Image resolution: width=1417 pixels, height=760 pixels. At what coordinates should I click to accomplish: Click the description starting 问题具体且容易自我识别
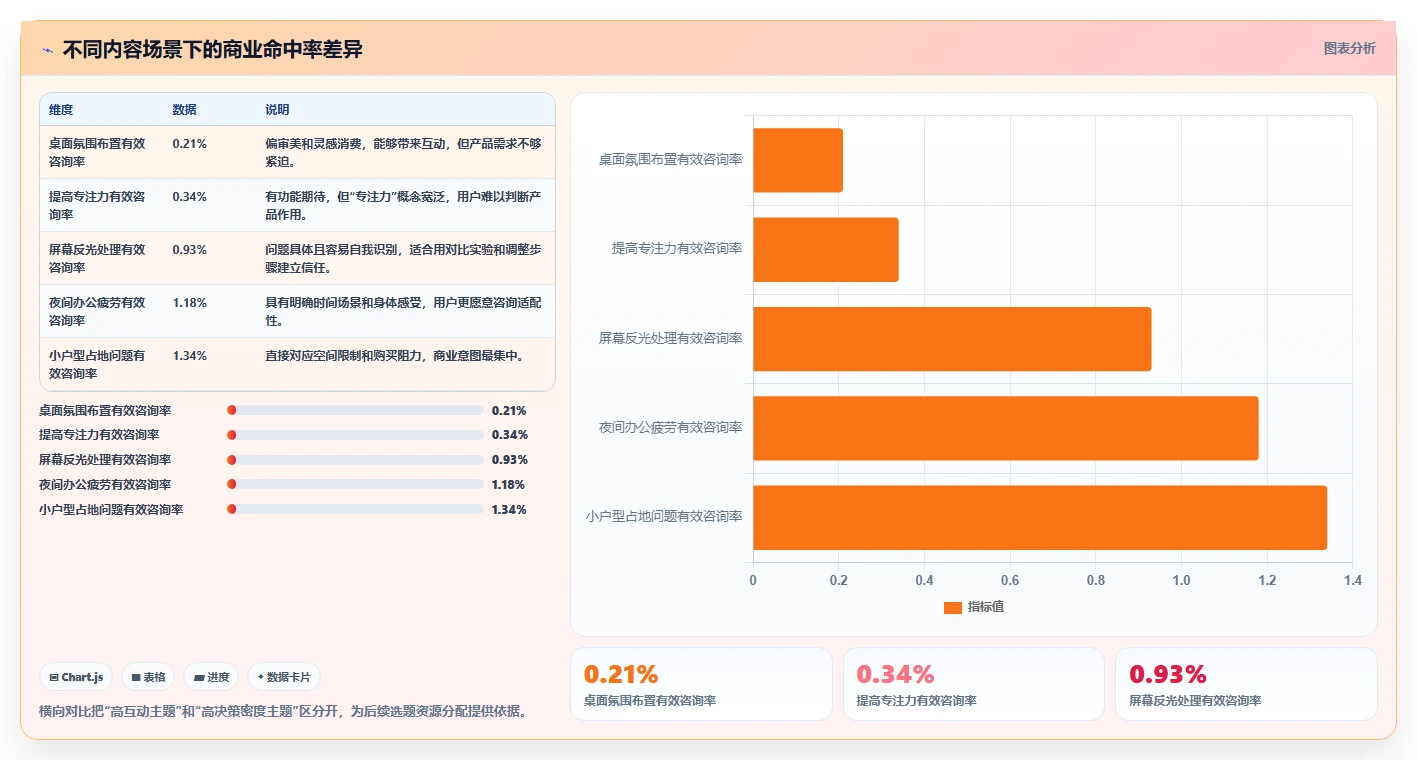coord(403,258)
